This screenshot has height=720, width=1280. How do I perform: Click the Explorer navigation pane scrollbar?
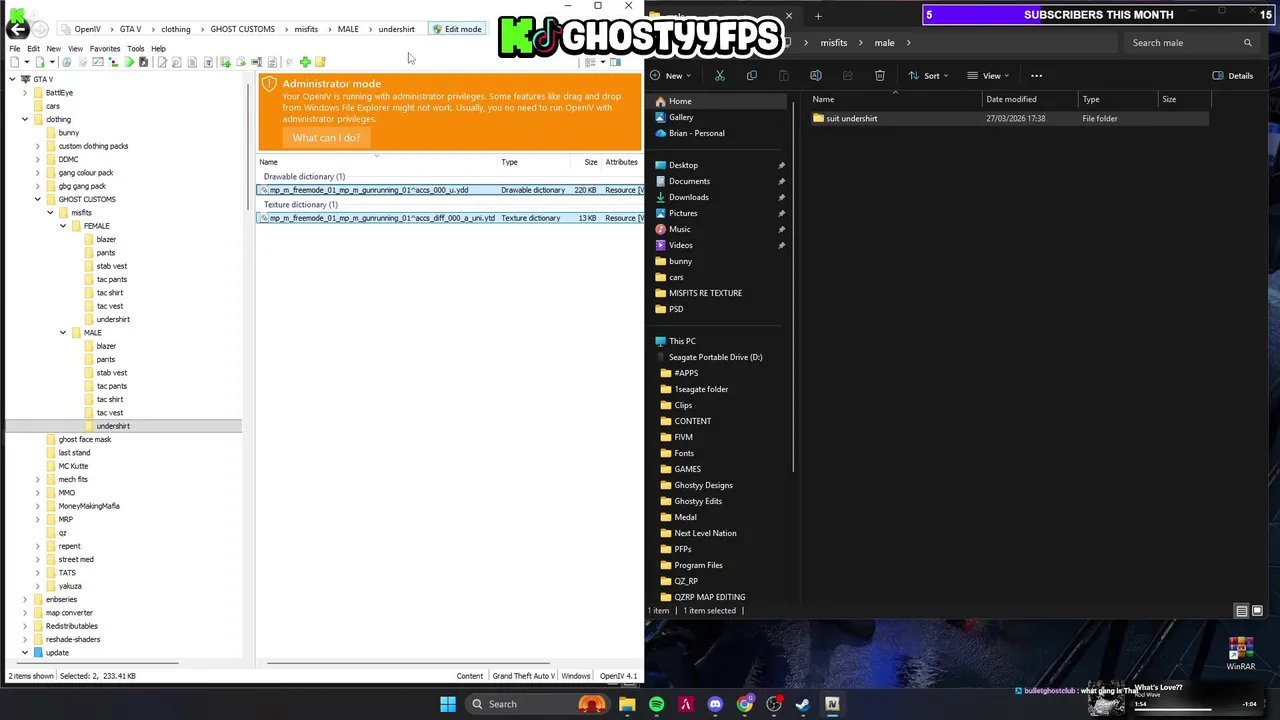794,284
